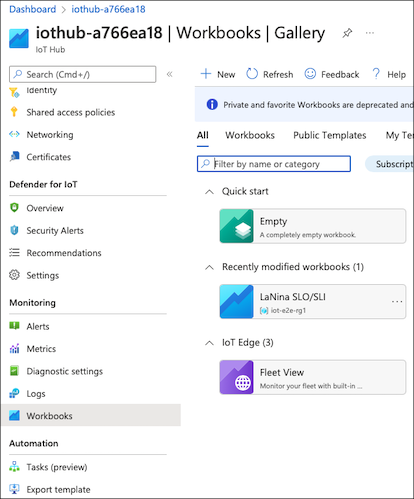This screenshot has width=414, height=499.
Task: Collapse the IoT Edge section
Action: (x=209, y=343)
